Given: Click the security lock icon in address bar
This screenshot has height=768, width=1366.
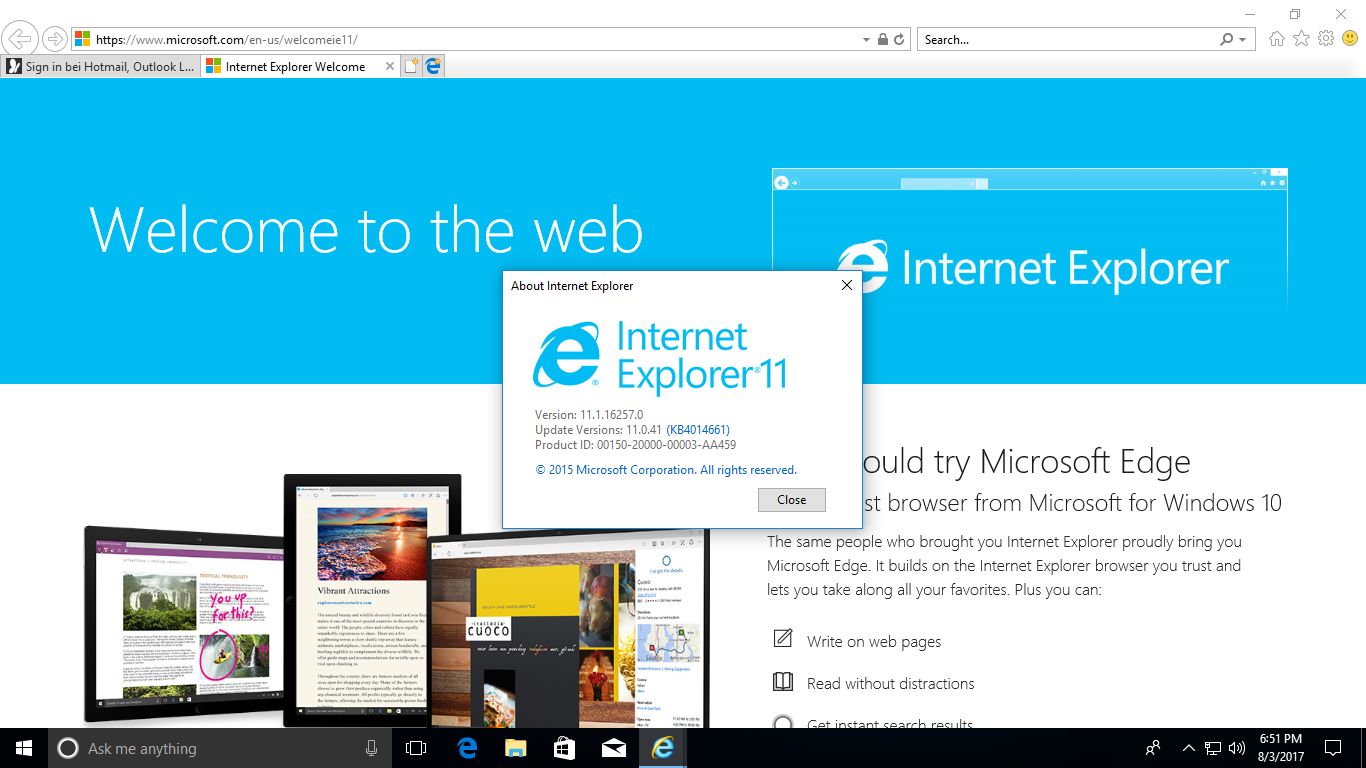Looking at the screenshot, I should coord(883,40).
